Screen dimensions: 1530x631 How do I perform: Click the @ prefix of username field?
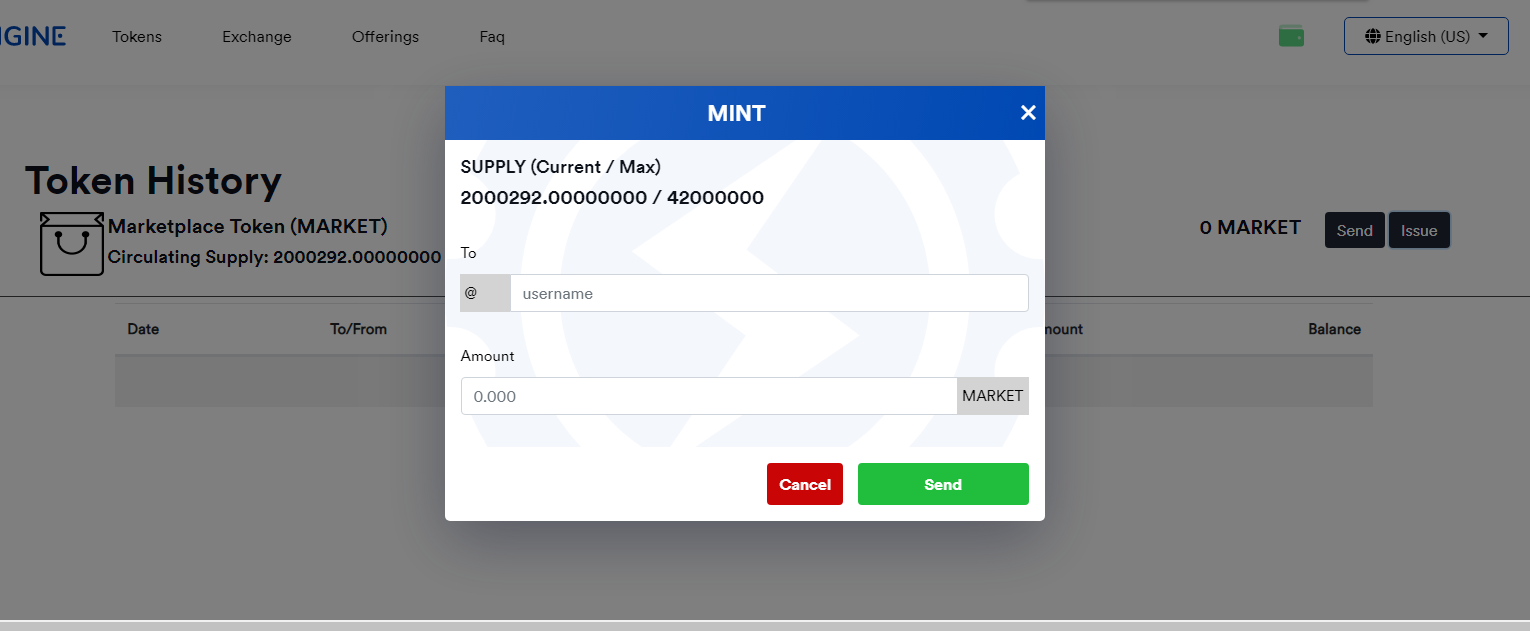pos(485,293)
